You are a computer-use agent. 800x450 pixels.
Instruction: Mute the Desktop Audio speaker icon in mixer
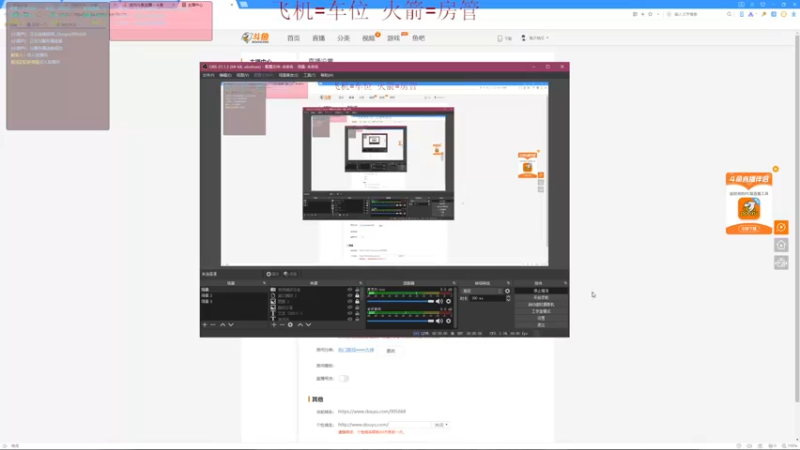(x=439, y=321)
